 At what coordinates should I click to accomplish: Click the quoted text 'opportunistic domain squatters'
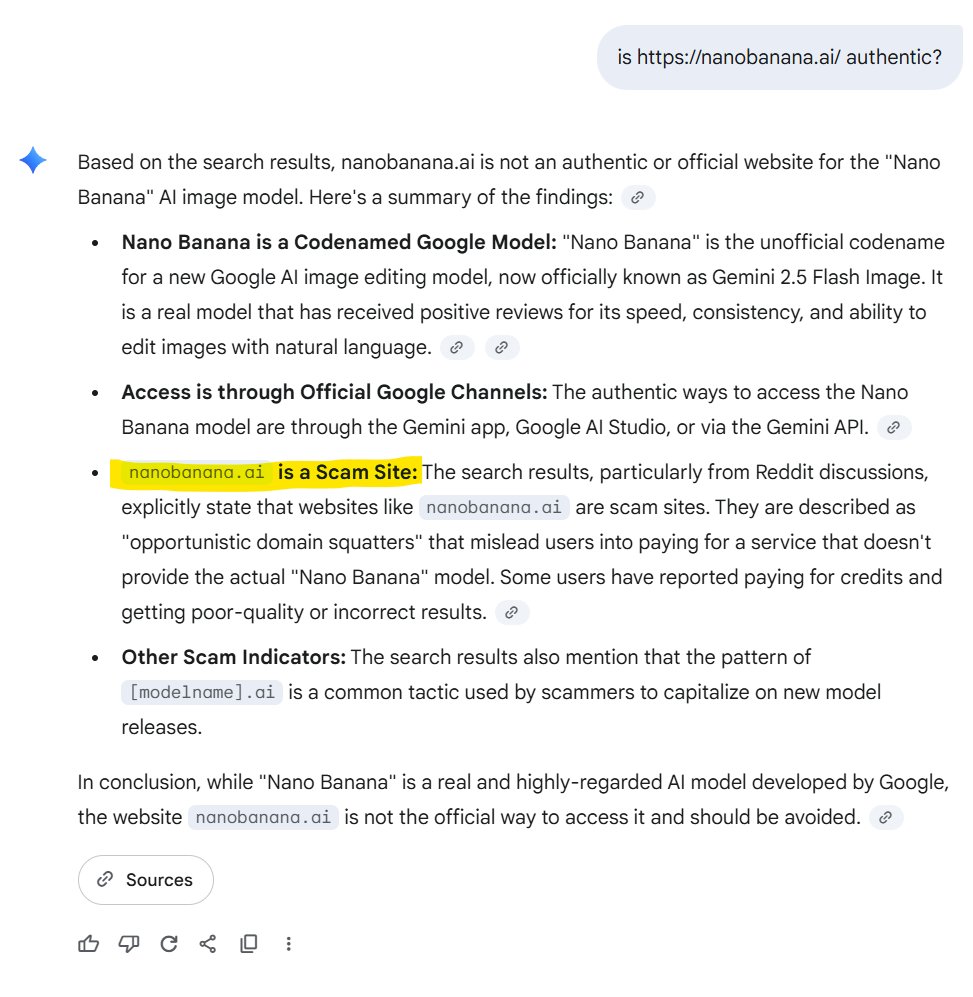[272, 542]
